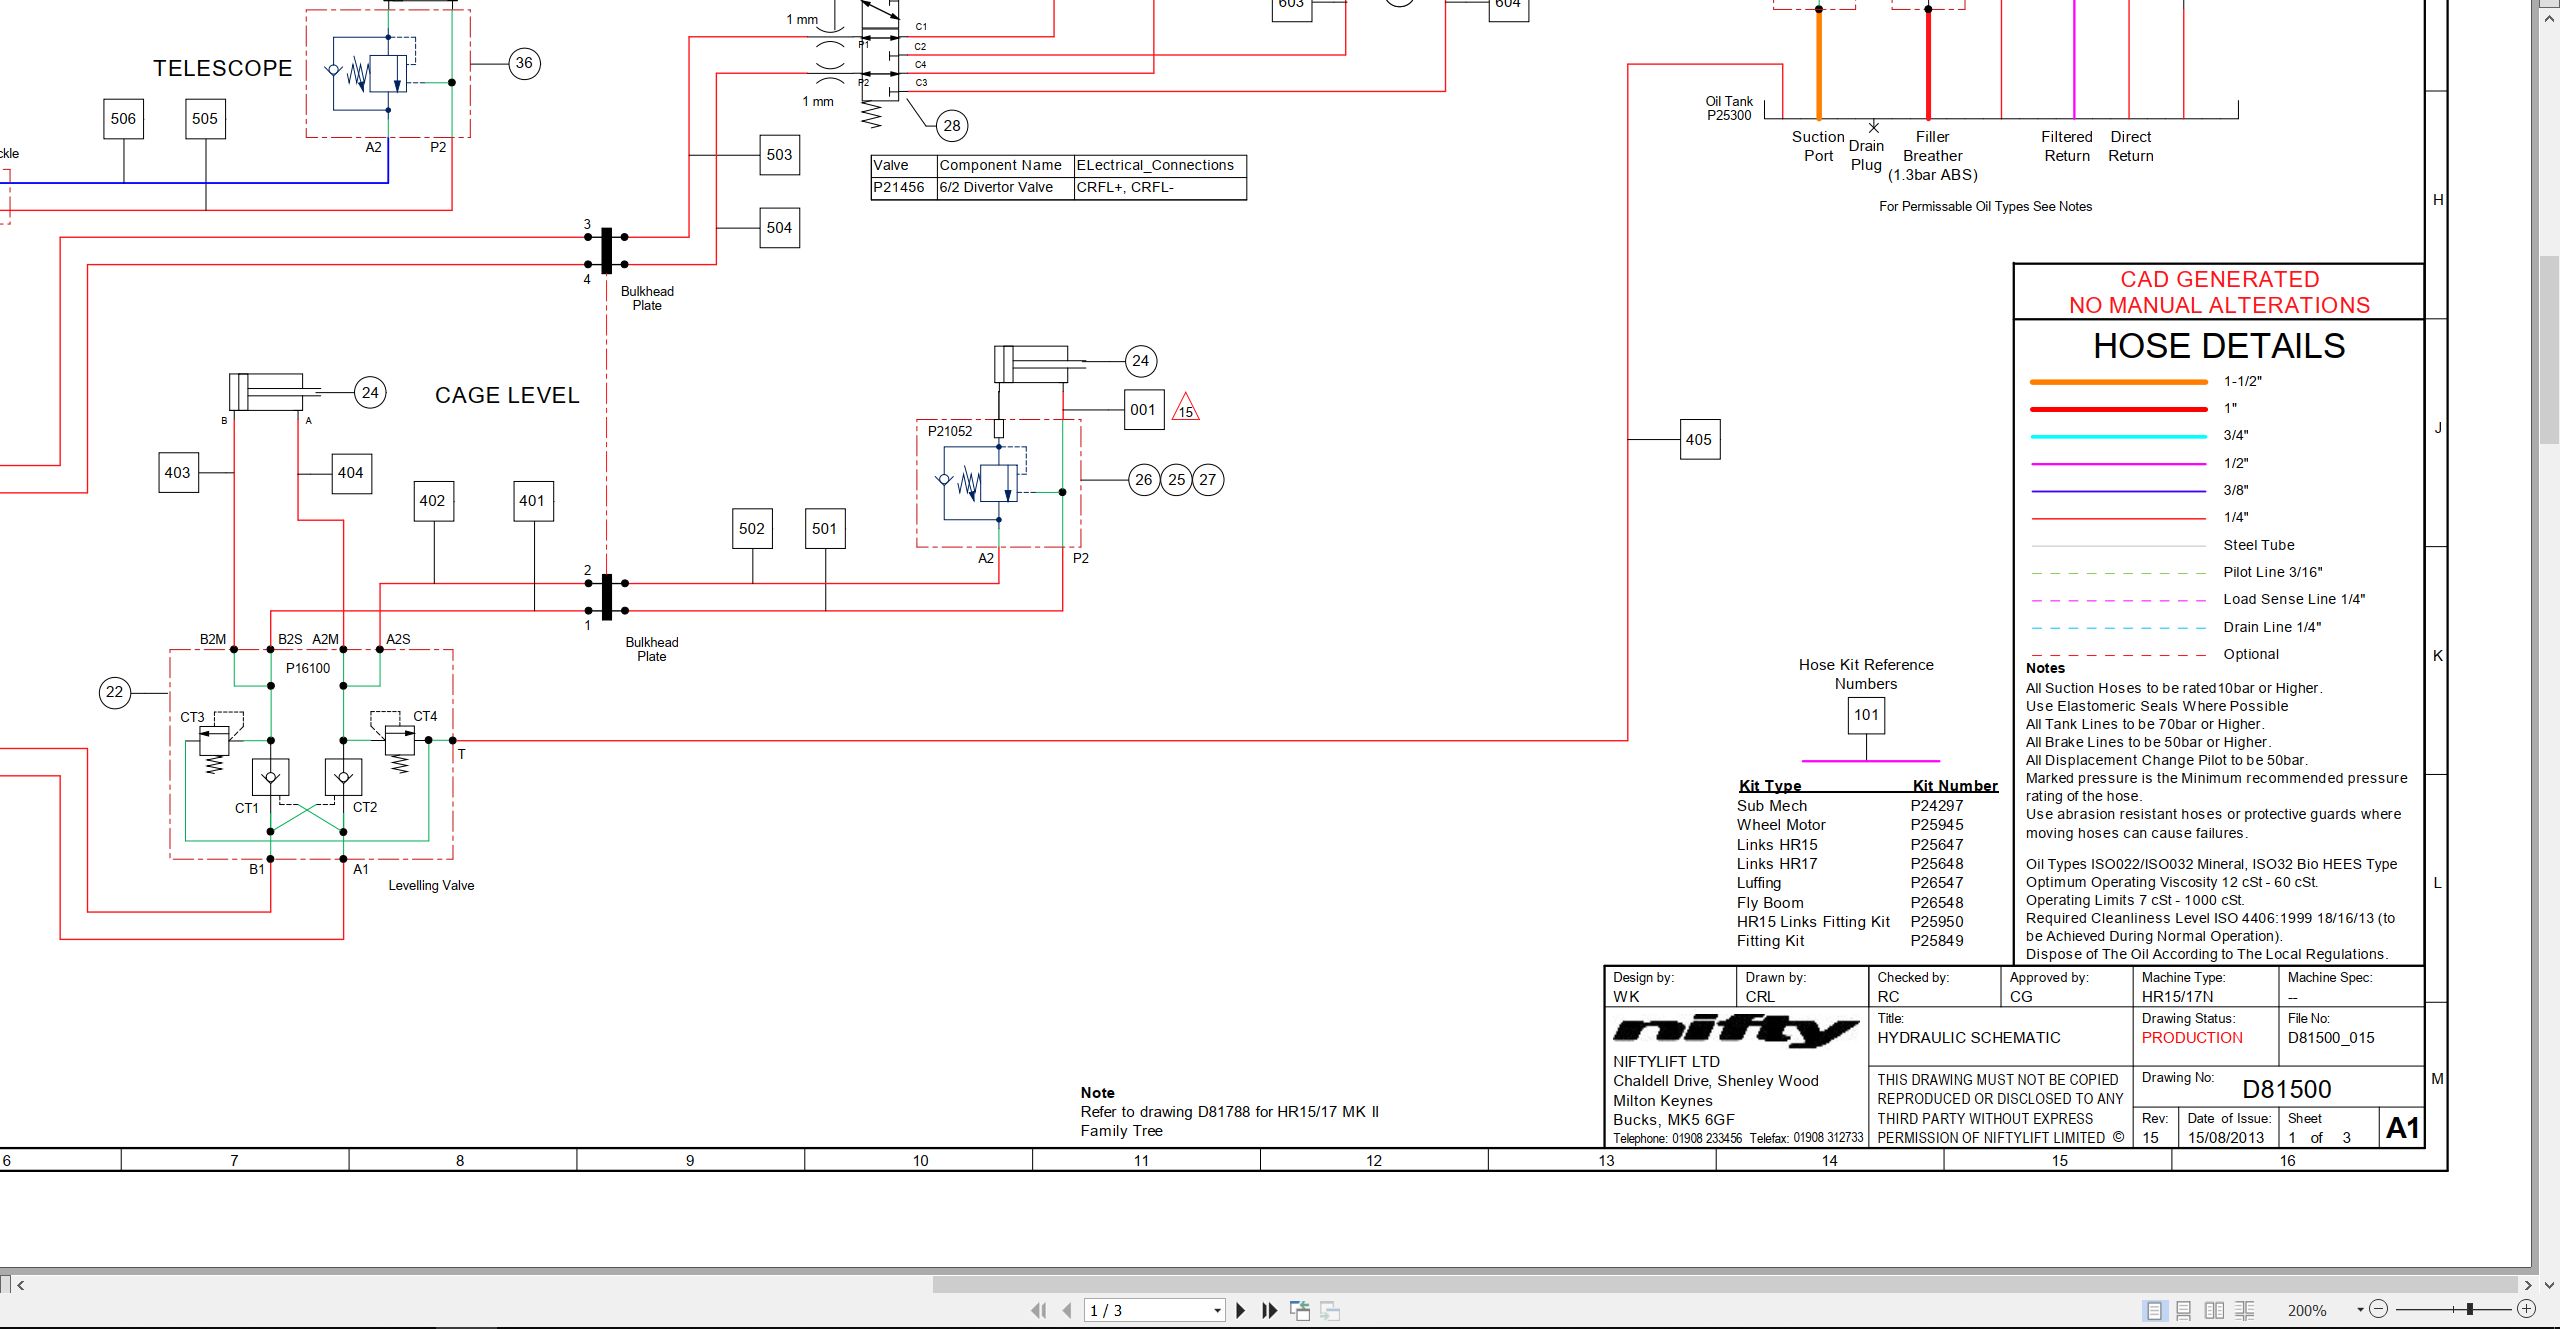
Task: Open the zoom percentage dropdown
Action: tap(2359, 1310)
